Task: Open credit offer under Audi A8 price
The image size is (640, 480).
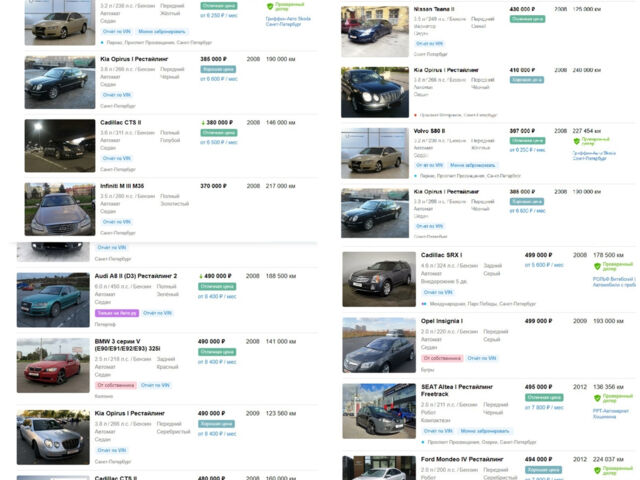Action: click(217, 297)
